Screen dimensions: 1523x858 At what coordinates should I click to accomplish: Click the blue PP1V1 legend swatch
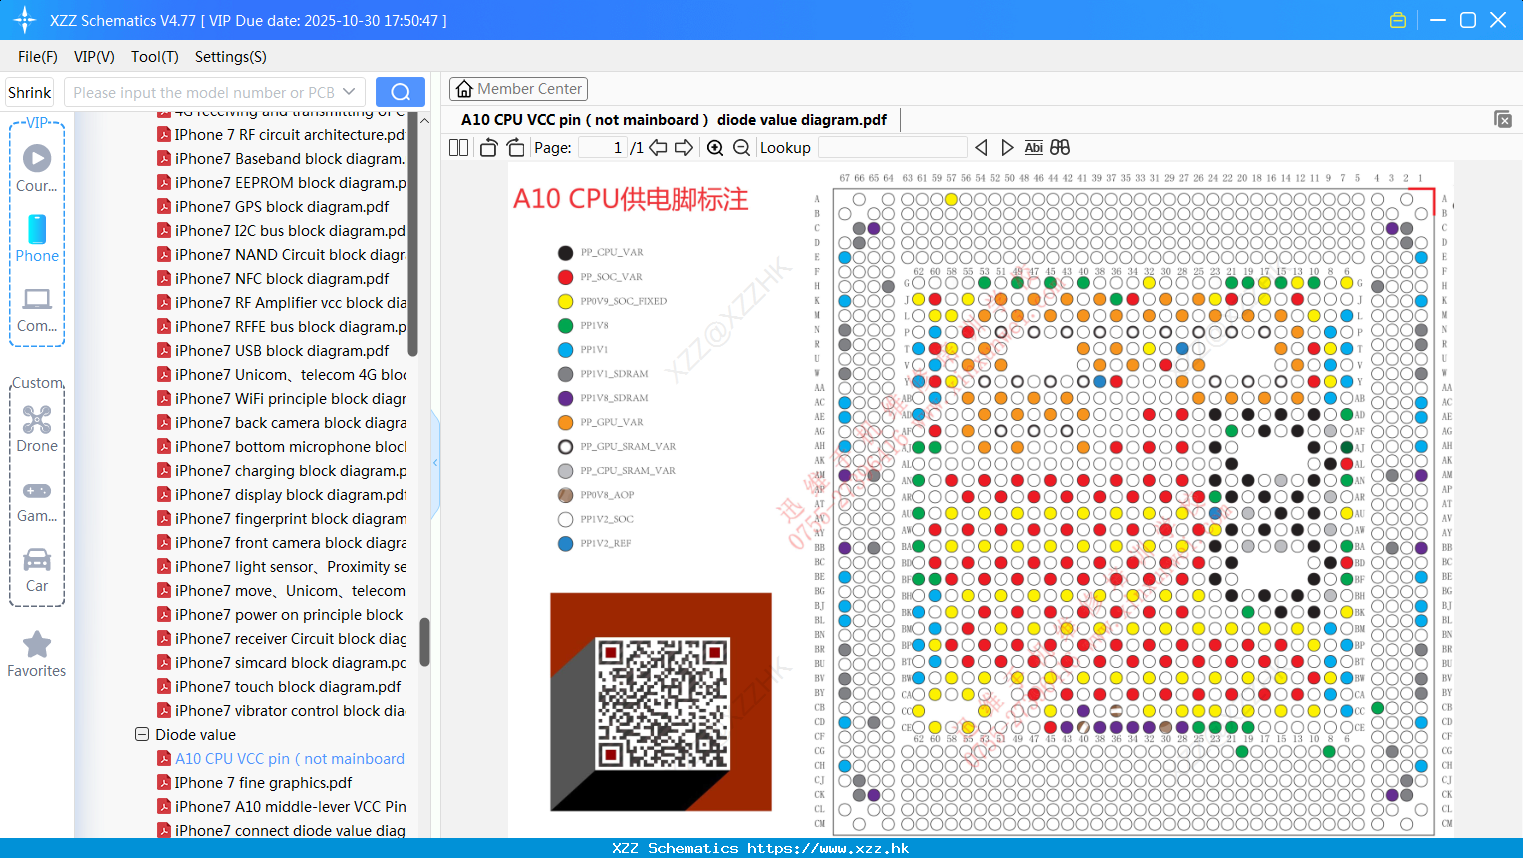click(565, 350)
